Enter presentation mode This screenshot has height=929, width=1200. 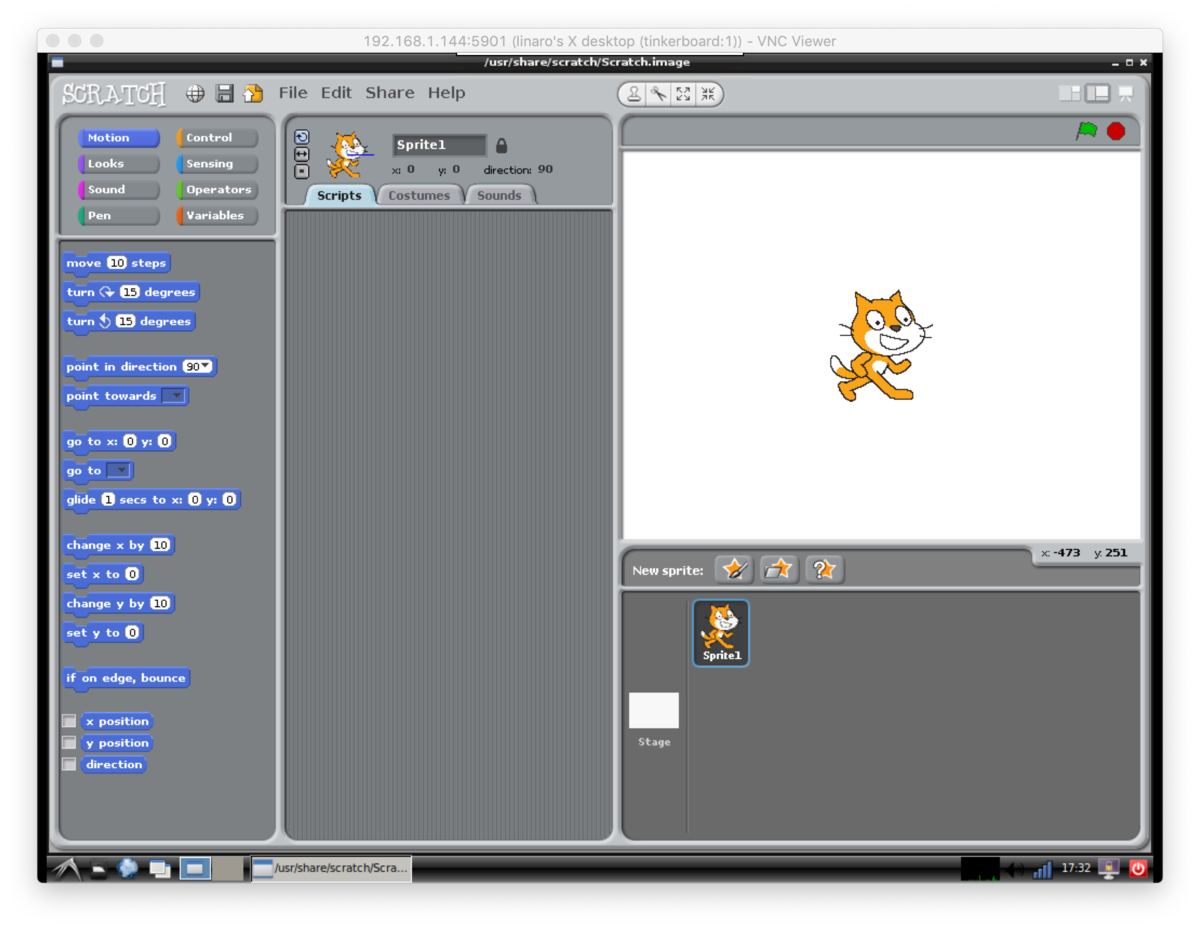(1126, 93)
